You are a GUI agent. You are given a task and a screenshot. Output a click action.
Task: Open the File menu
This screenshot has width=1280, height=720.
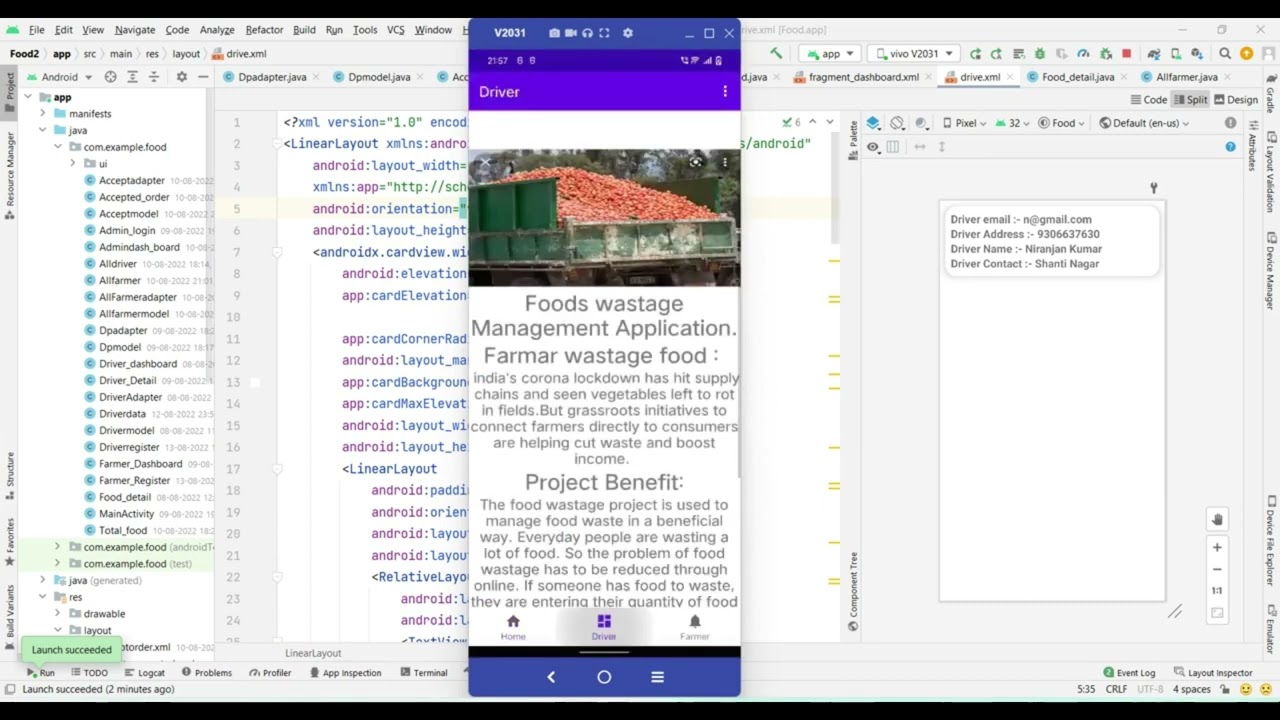click(x=37, y=30)
